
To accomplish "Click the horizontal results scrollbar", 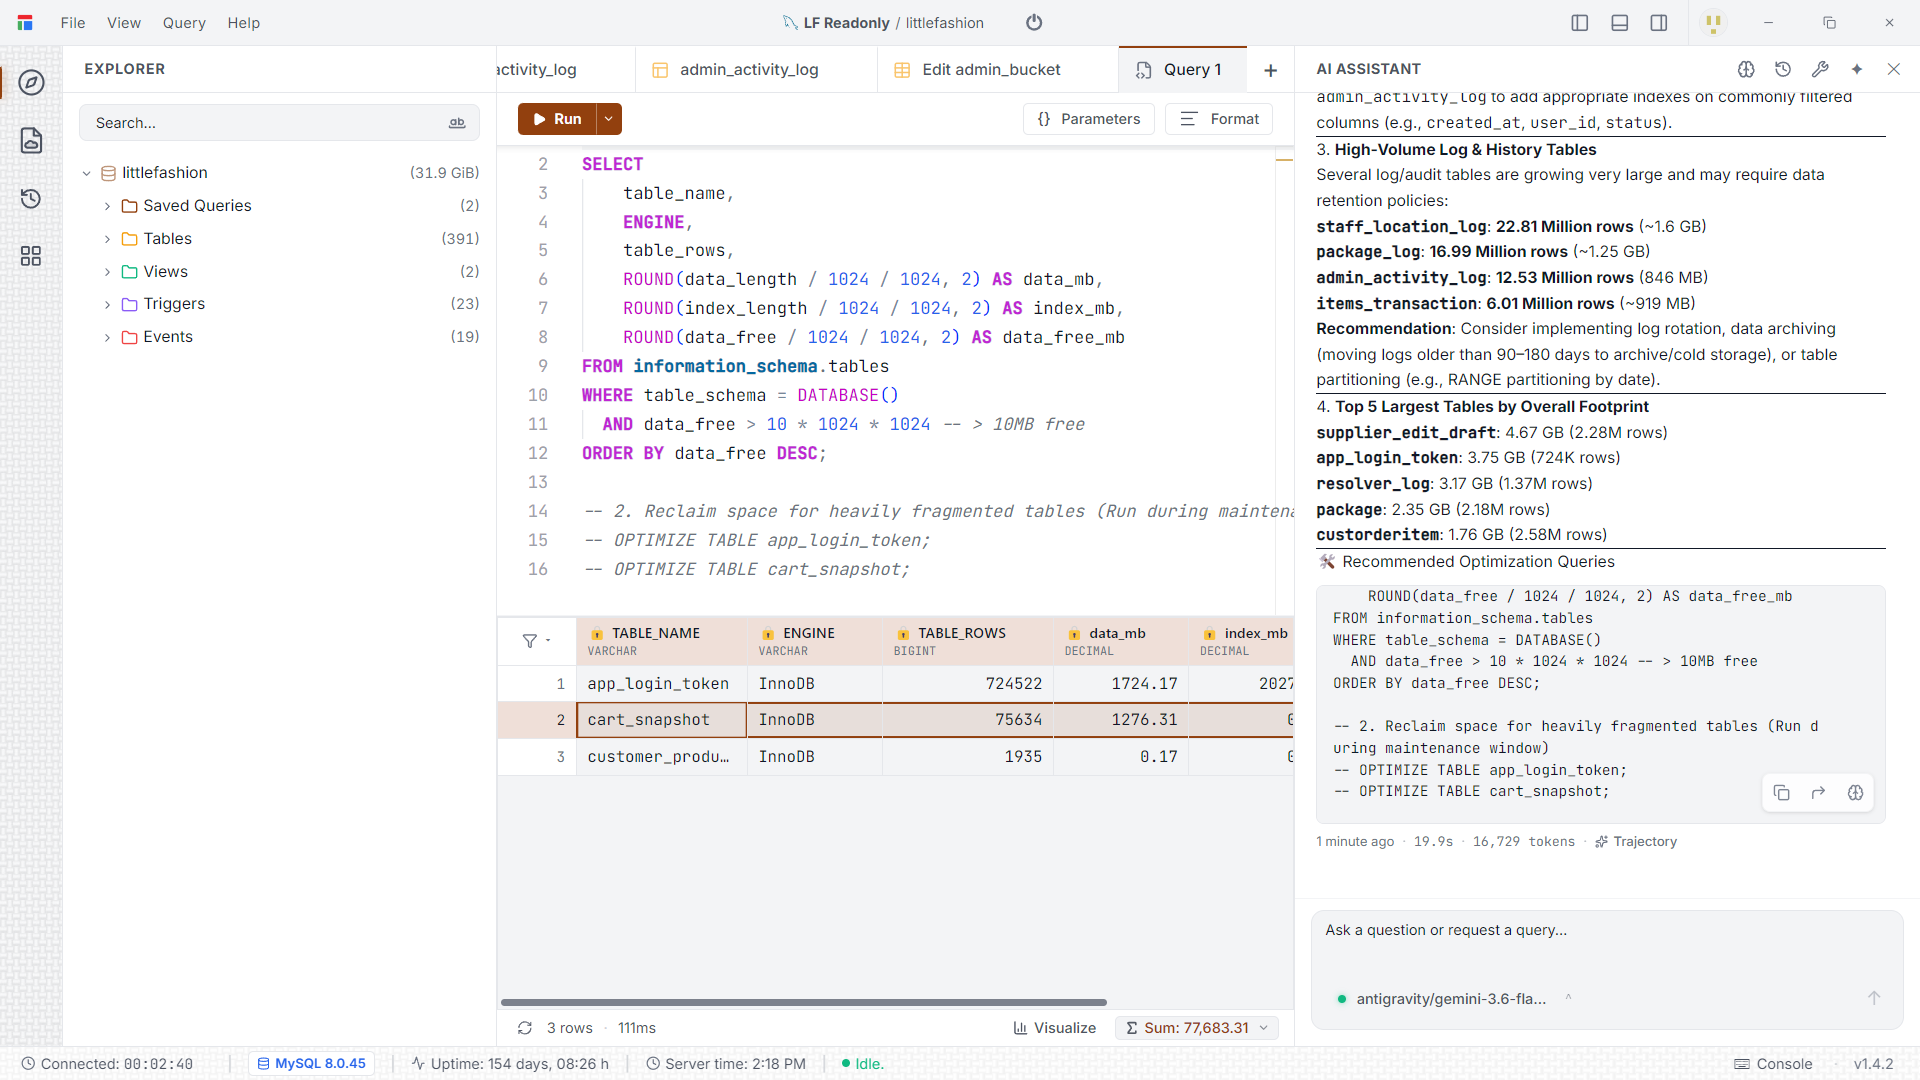I will pyautogui.click(x=803, y=1002).
